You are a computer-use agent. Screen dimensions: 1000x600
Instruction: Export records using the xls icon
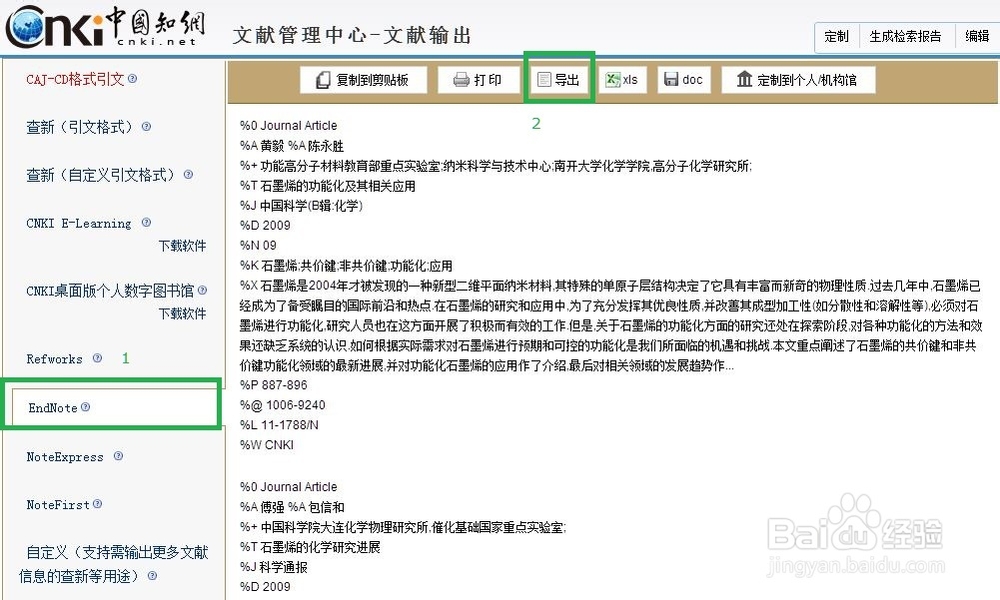click(x=612, y=78)
